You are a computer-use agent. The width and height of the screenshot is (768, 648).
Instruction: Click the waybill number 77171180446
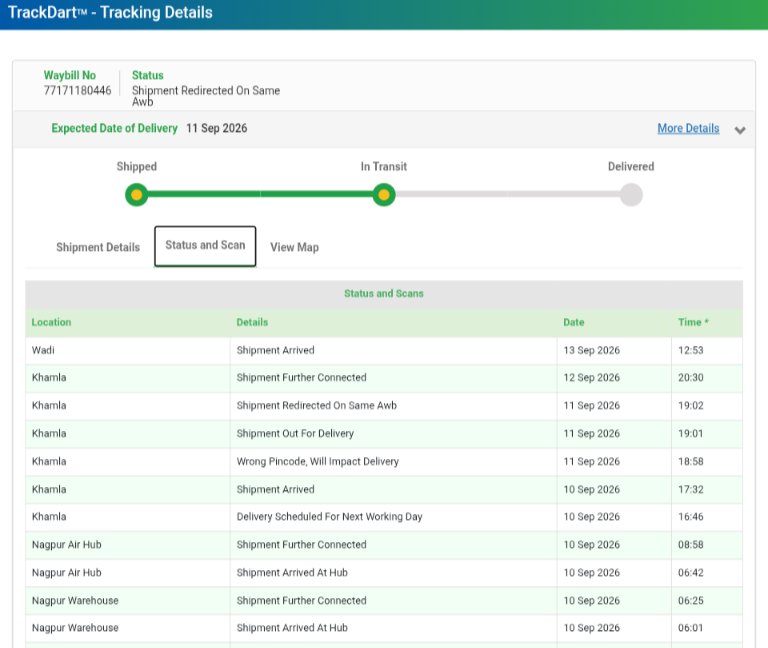tap(77, 91)
